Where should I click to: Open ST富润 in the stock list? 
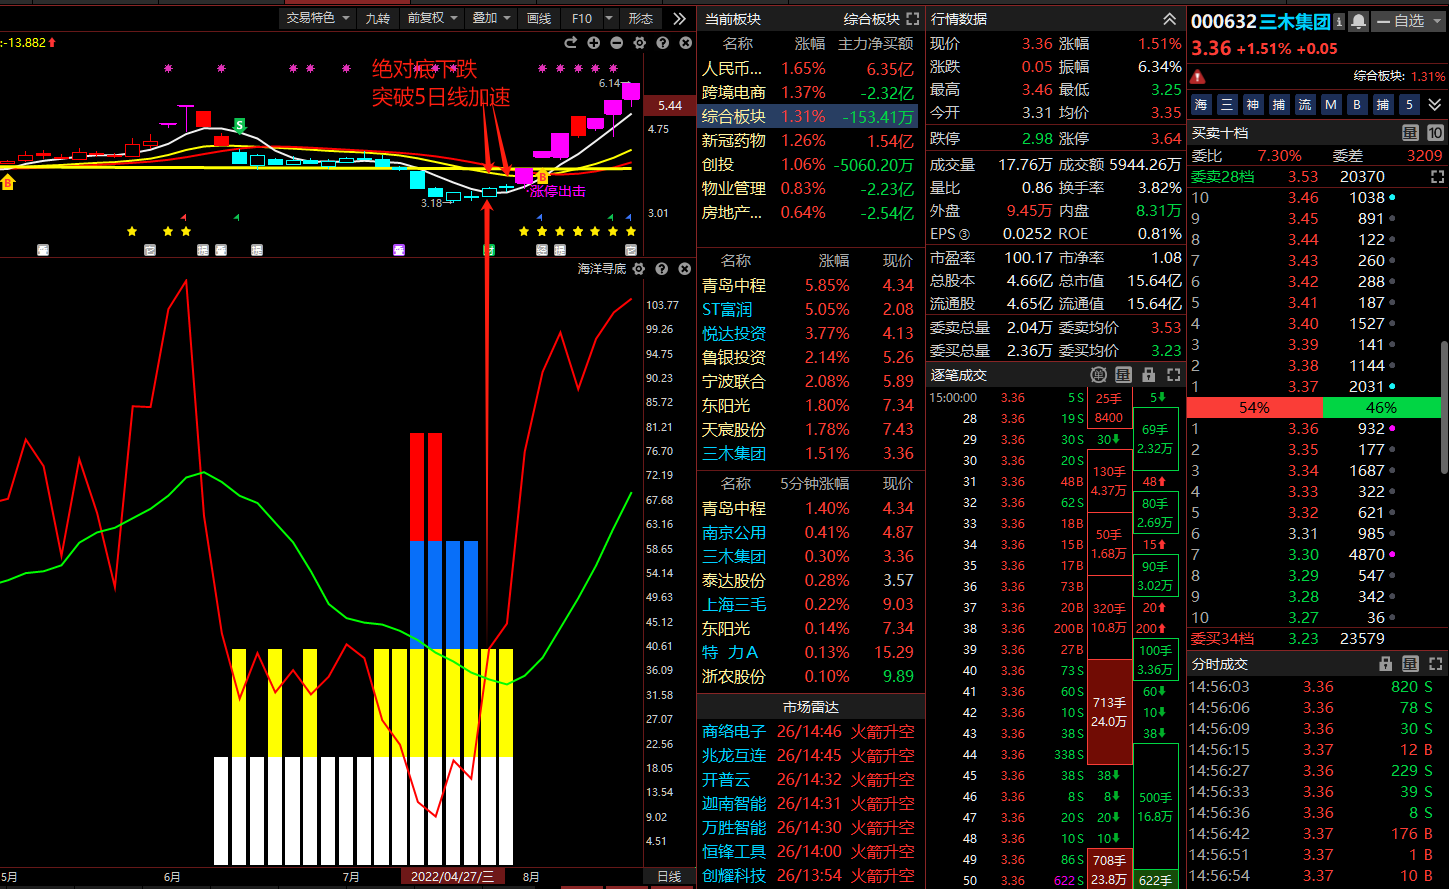tap(727, 309)
